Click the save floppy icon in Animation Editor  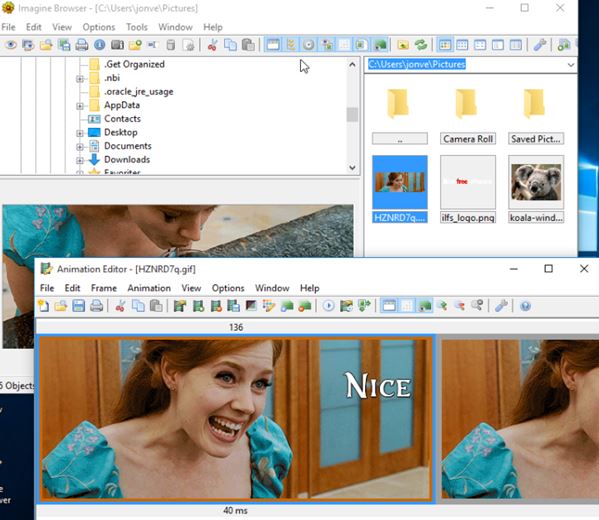(79, 306)
